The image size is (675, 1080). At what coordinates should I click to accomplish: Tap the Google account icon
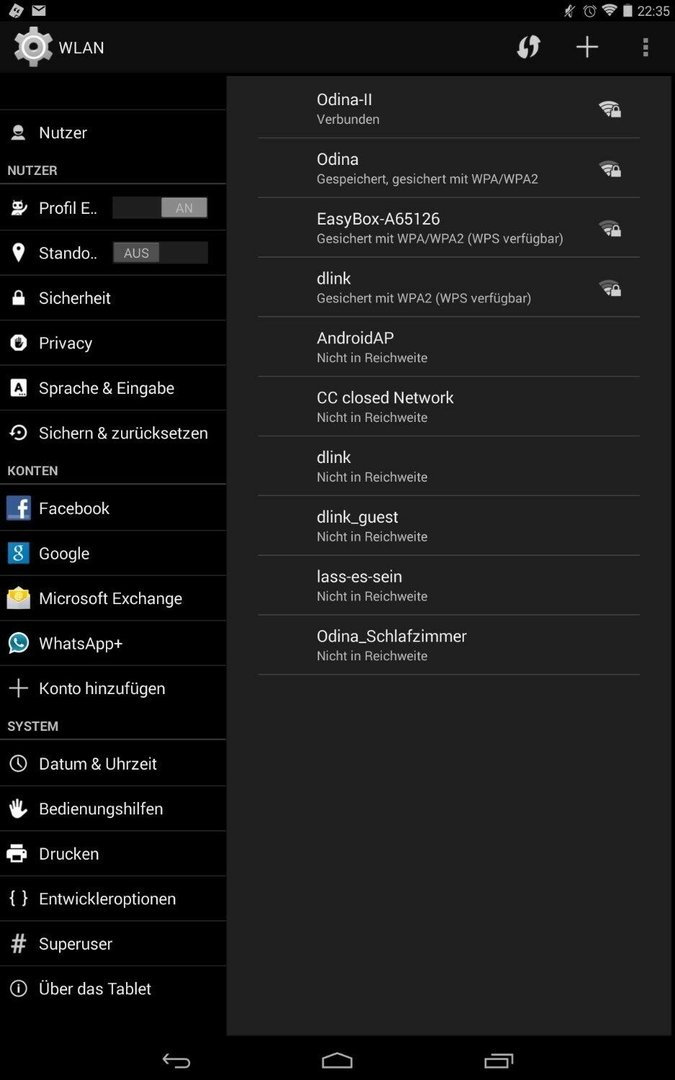[x=19, y=553]
